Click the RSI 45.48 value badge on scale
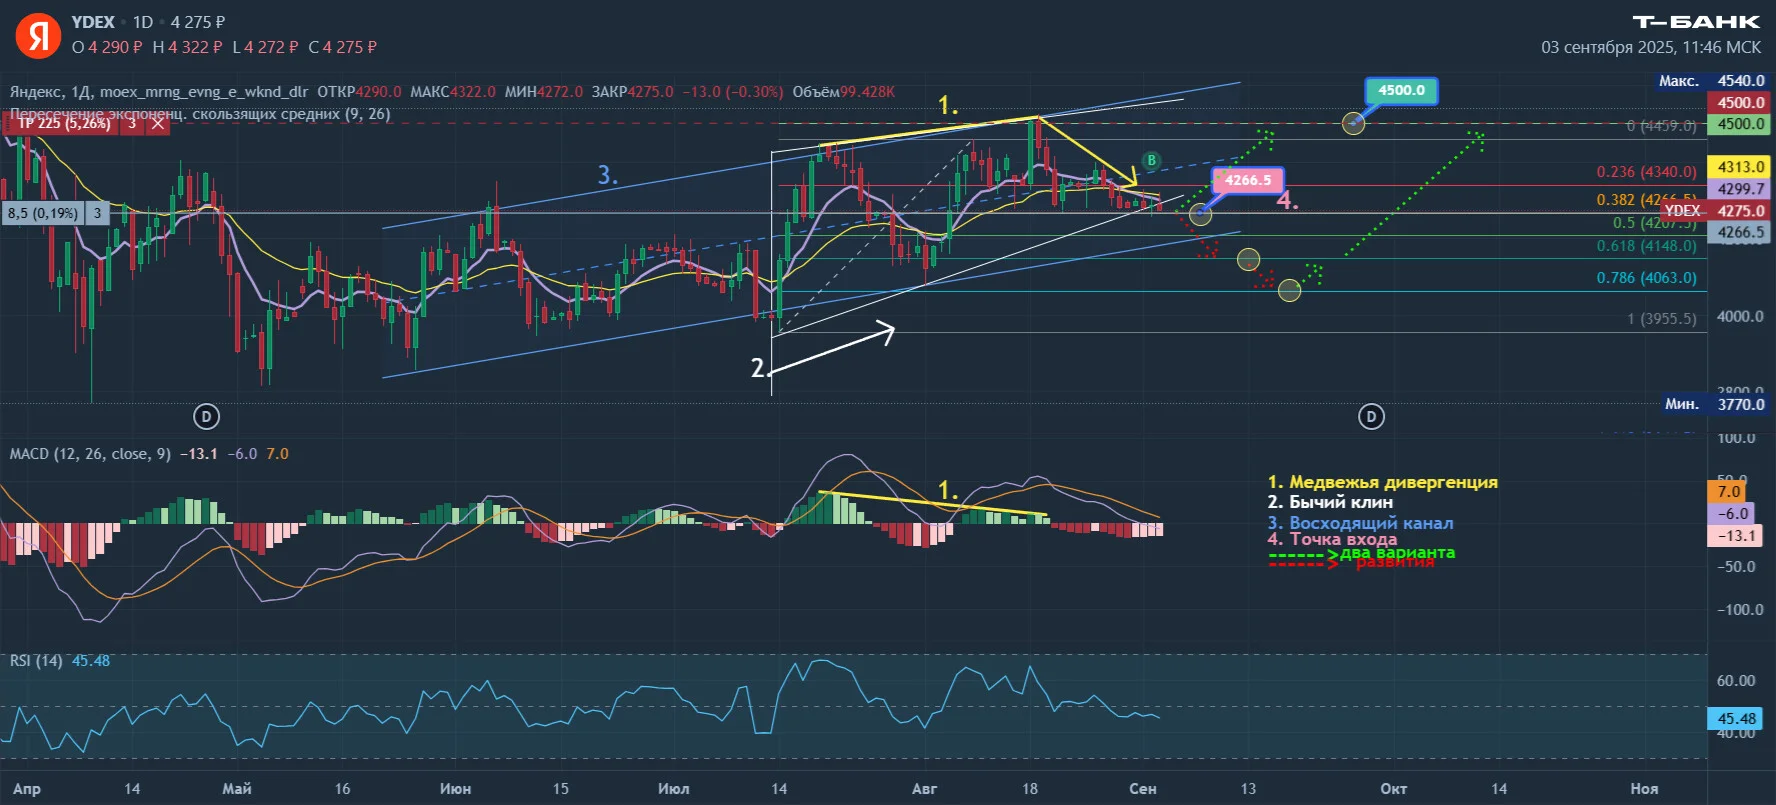This screenshot has height=805, width=1776. [x=1736, y=719]
